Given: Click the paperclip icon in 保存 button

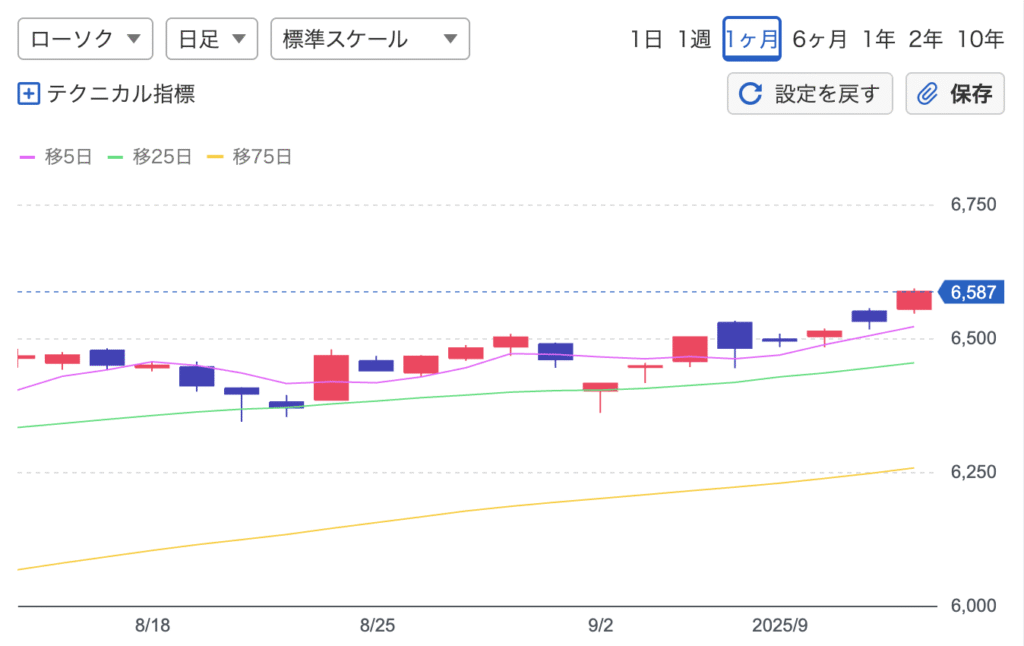Looking at the screenshot, I should [x=927, y=94].
